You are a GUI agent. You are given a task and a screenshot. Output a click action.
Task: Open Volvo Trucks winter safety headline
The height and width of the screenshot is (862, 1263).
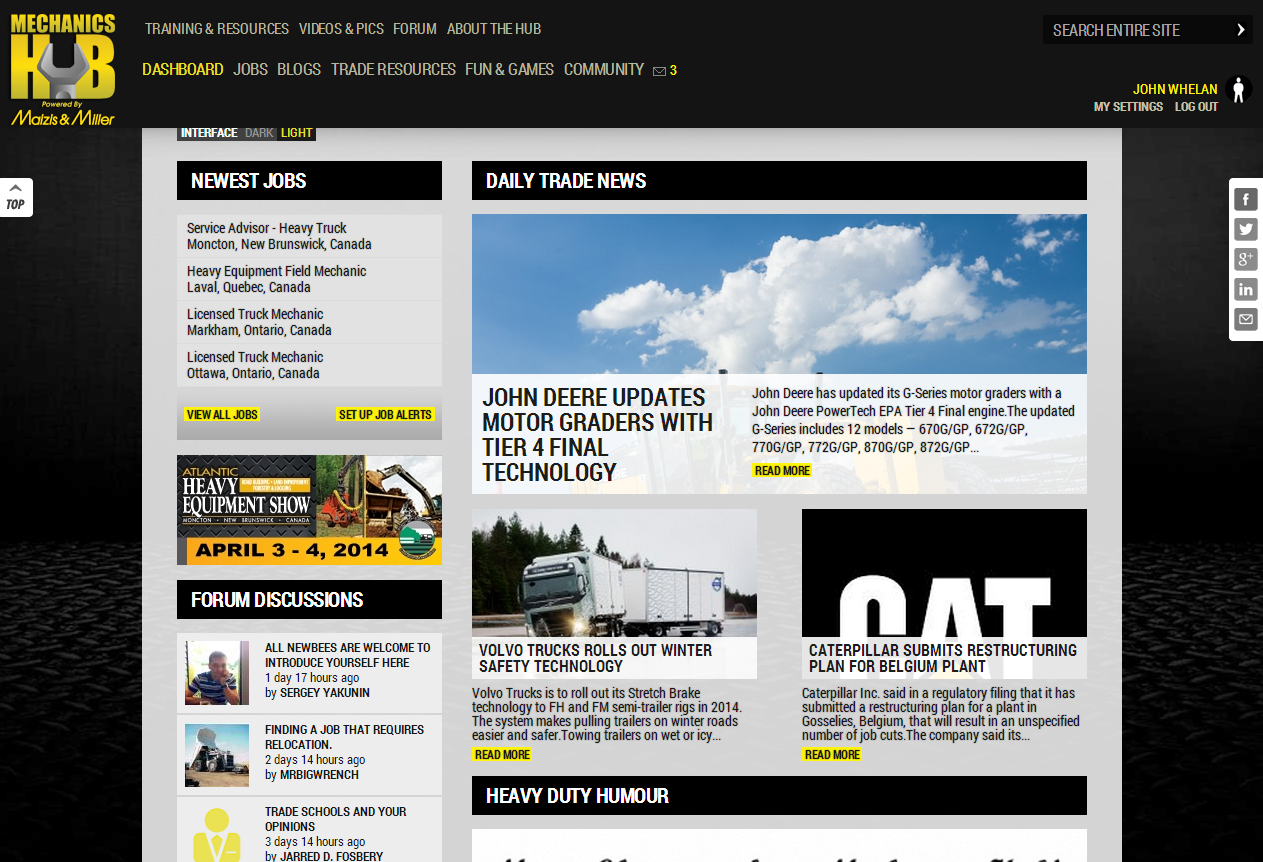595,658
